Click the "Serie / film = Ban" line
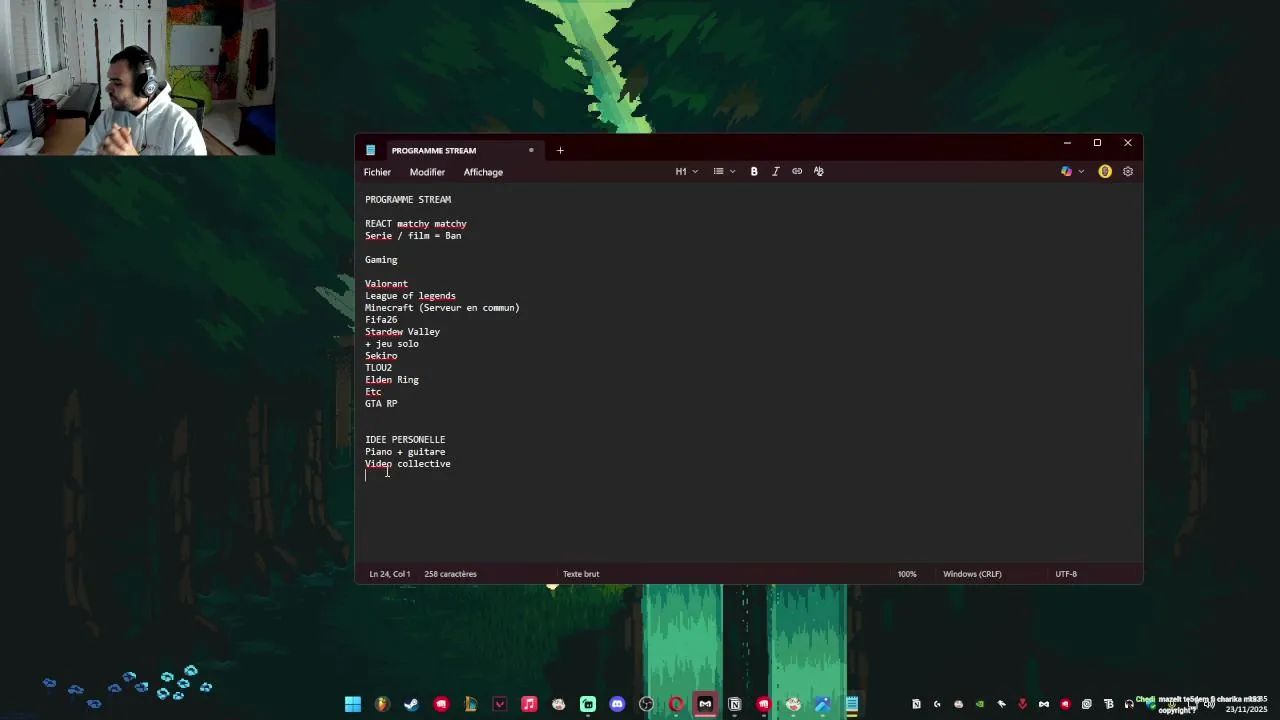Image resolution: width=1280 pixels, height=720 pixels. [x=413, y=236]
